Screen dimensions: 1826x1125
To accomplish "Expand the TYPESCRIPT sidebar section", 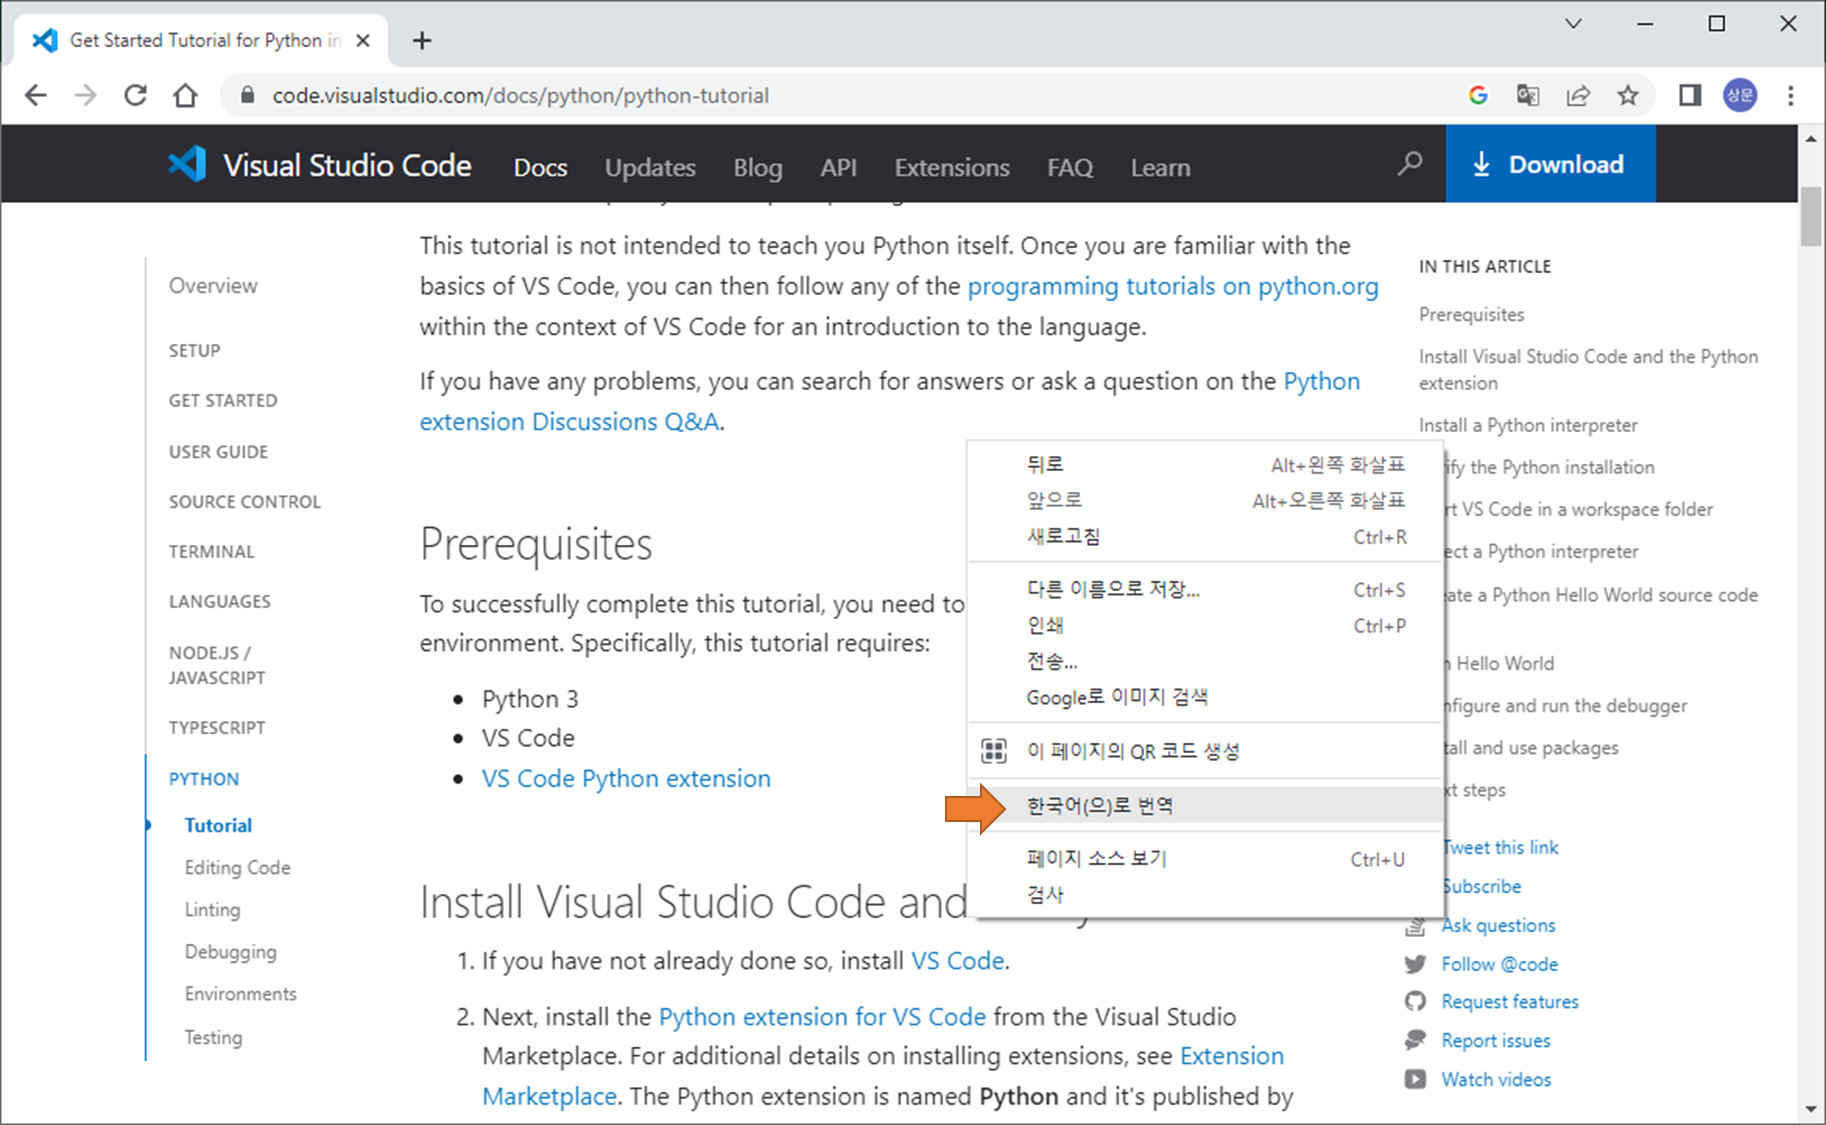I will coord(217,727).
